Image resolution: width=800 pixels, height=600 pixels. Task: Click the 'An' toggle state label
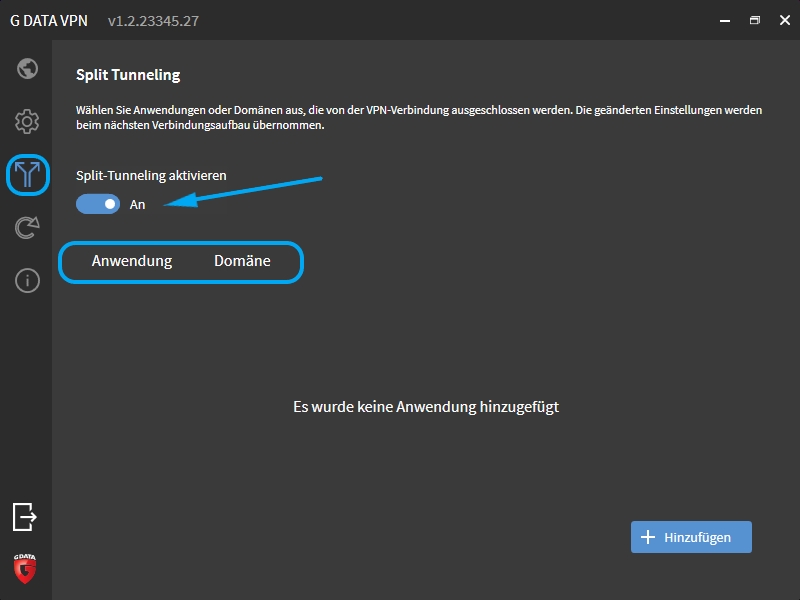pyautogui.click(x=137, y=205)
